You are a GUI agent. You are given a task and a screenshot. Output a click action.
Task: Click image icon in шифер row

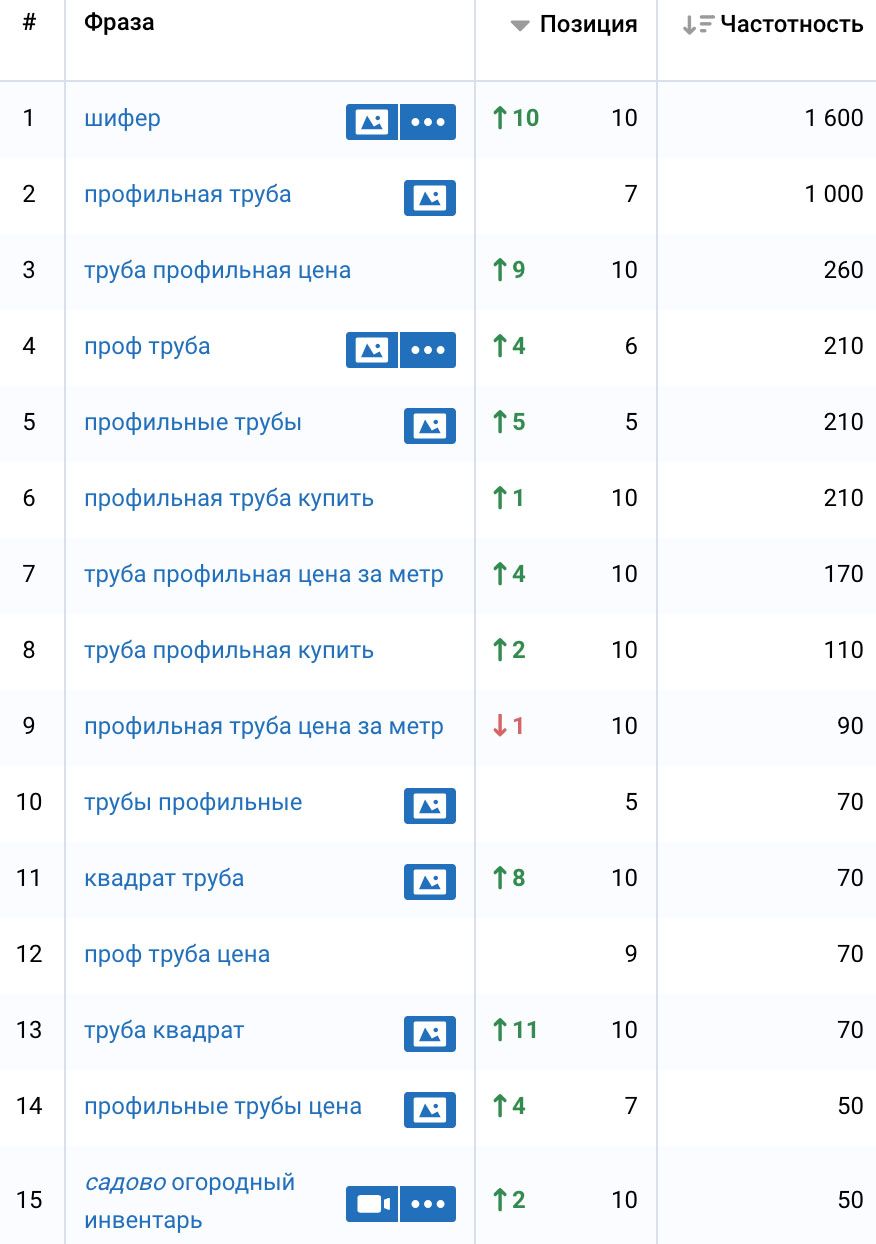tap(371, 121)
